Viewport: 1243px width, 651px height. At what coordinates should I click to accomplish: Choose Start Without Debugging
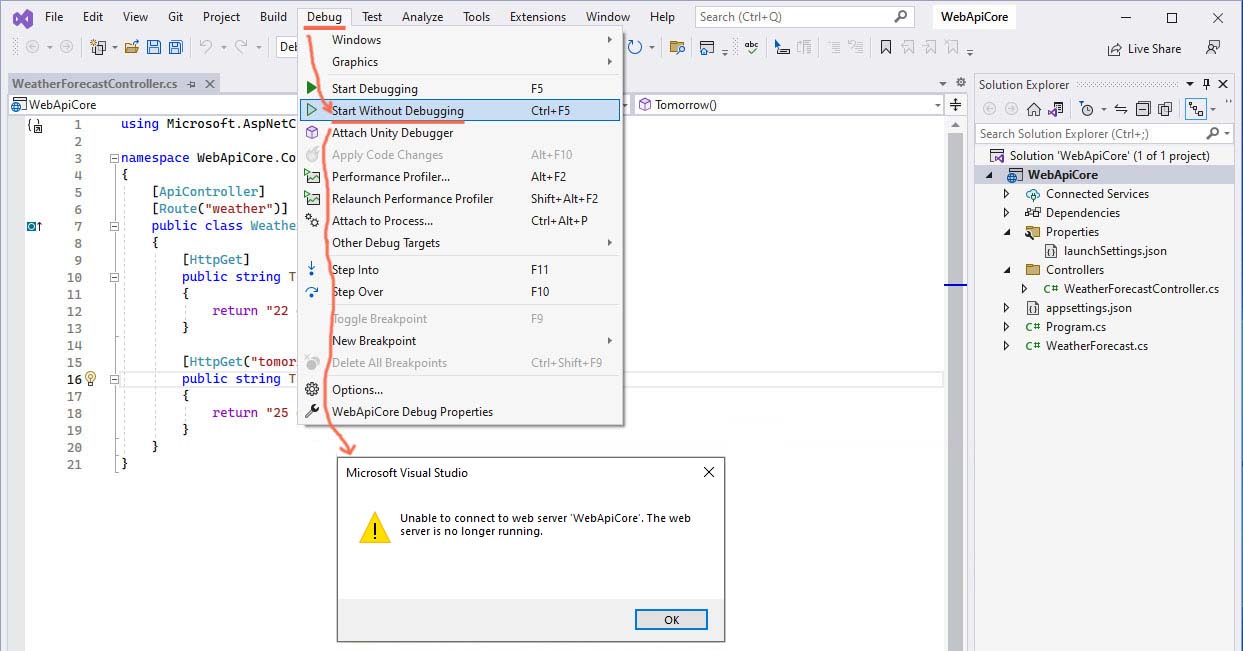(x=461, y=111)
